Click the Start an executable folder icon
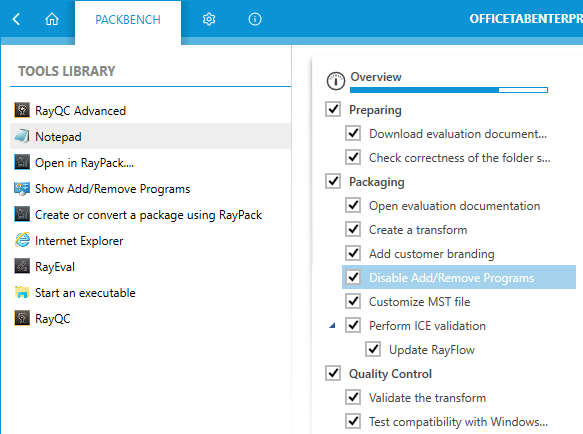This screenshot has width=583, height=434. click(x=22, y=293)
